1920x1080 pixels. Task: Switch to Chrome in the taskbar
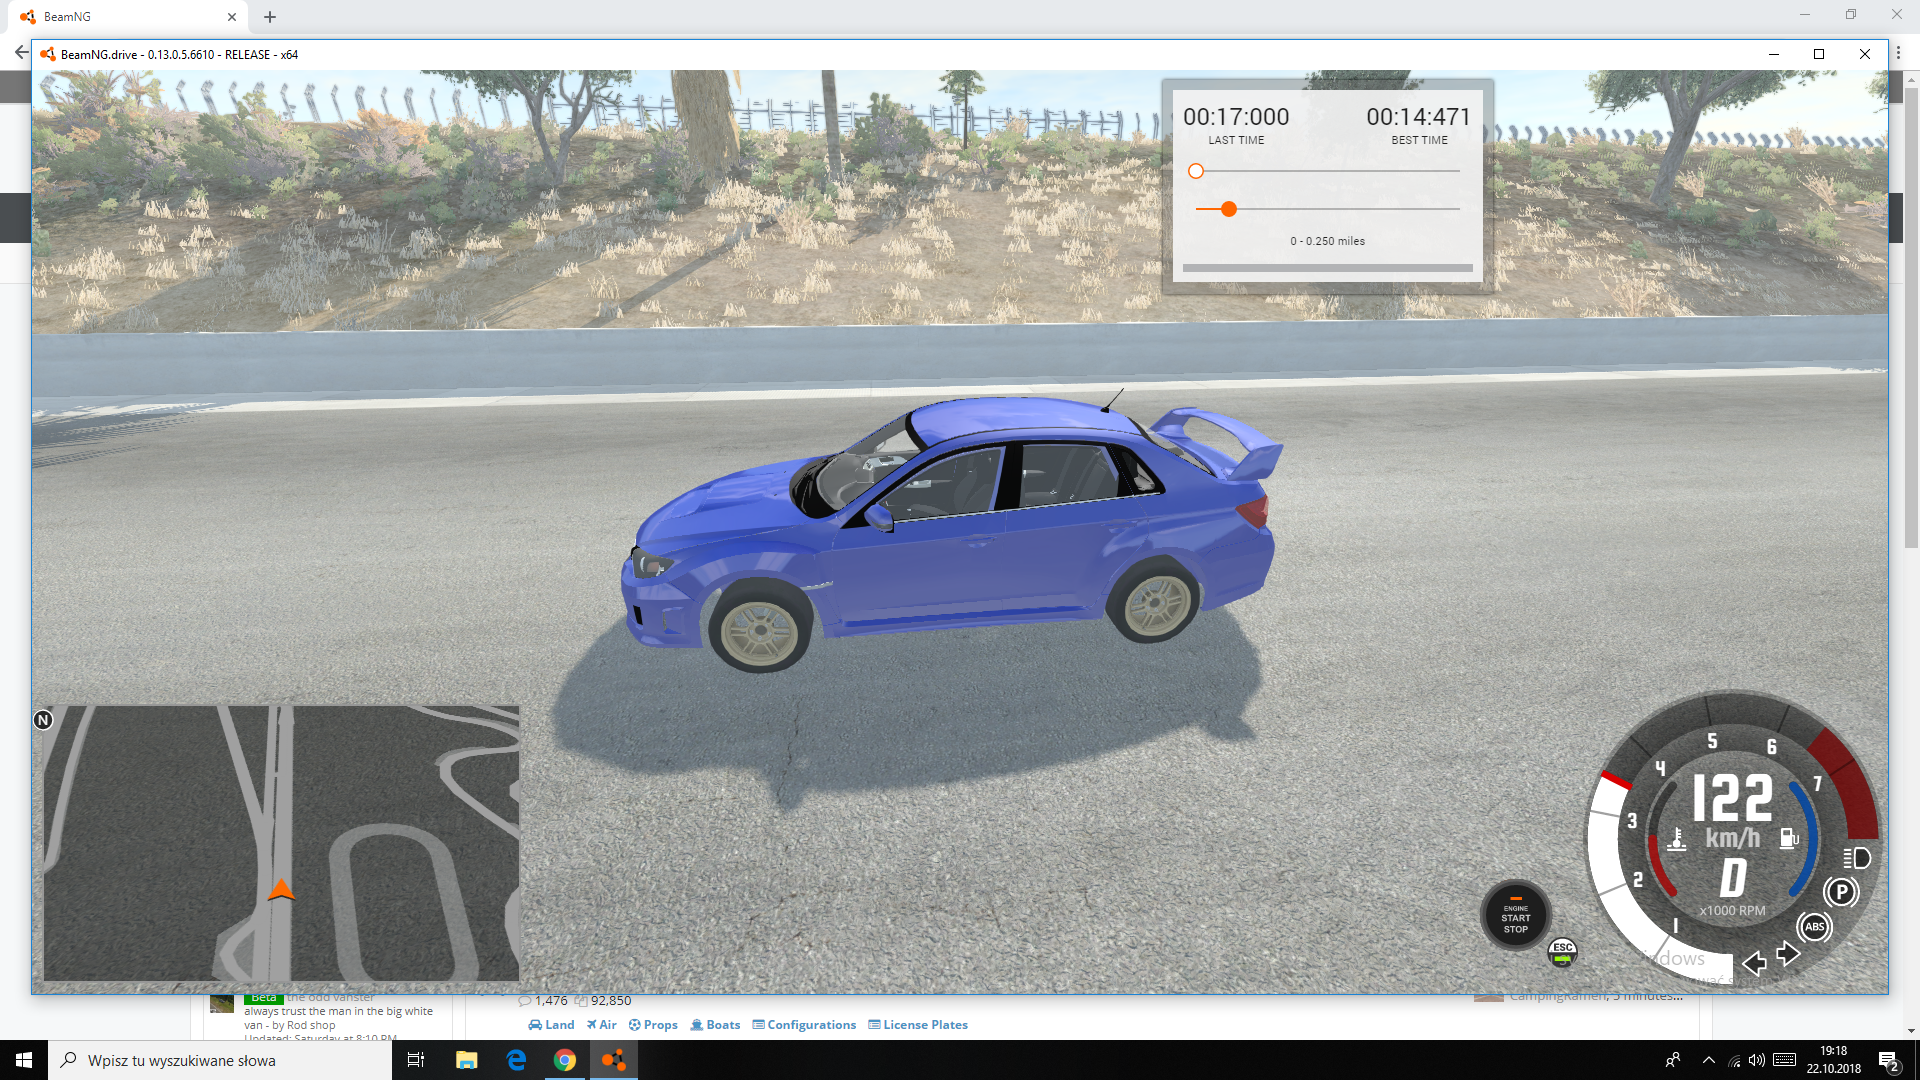(565, 1060)
